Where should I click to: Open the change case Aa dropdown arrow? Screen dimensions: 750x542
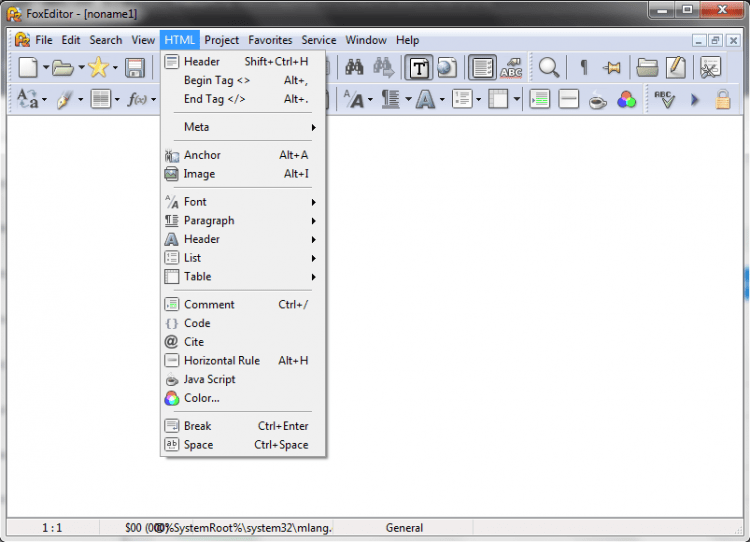[x=44, y=100]
